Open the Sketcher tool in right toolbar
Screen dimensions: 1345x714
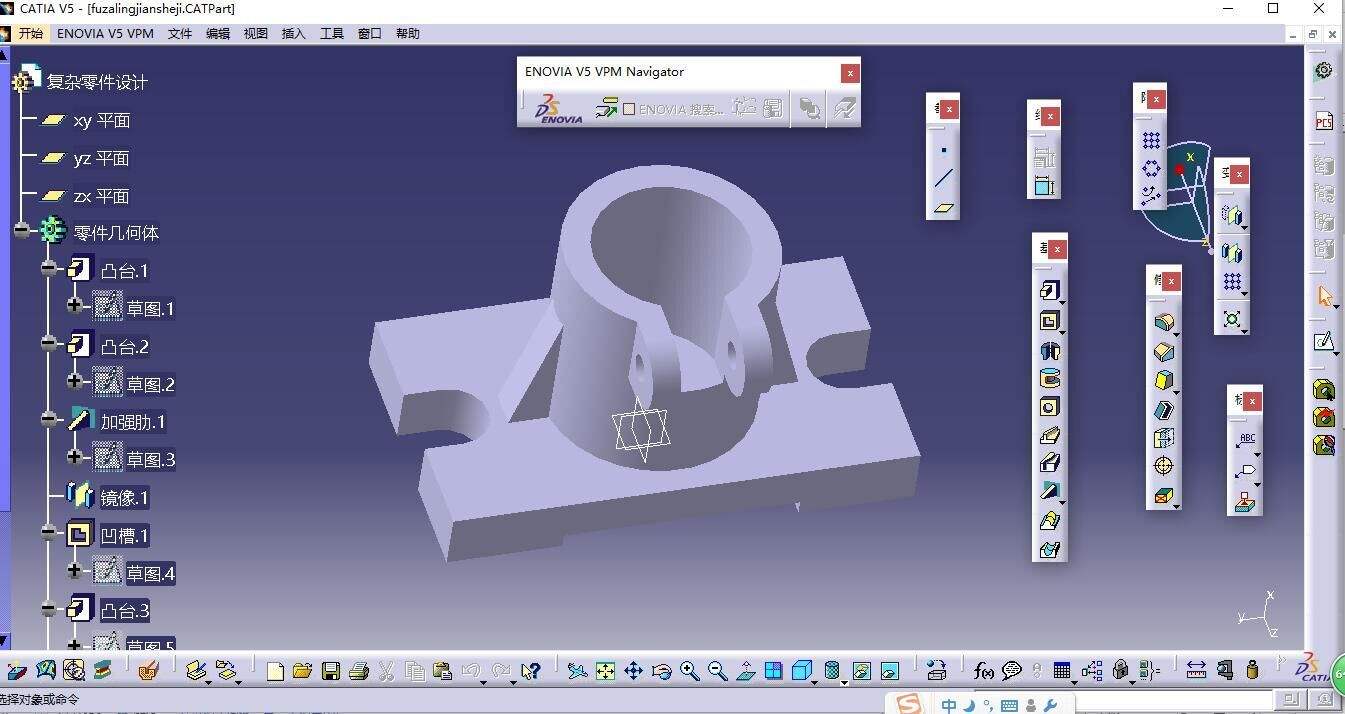point(1324,342)
